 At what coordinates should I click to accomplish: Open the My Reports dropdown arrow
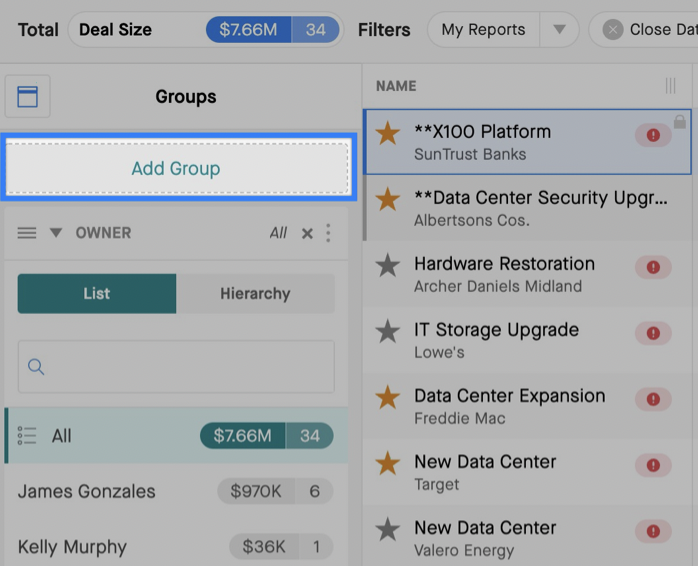pyautogui.click(x=560, y=30)
